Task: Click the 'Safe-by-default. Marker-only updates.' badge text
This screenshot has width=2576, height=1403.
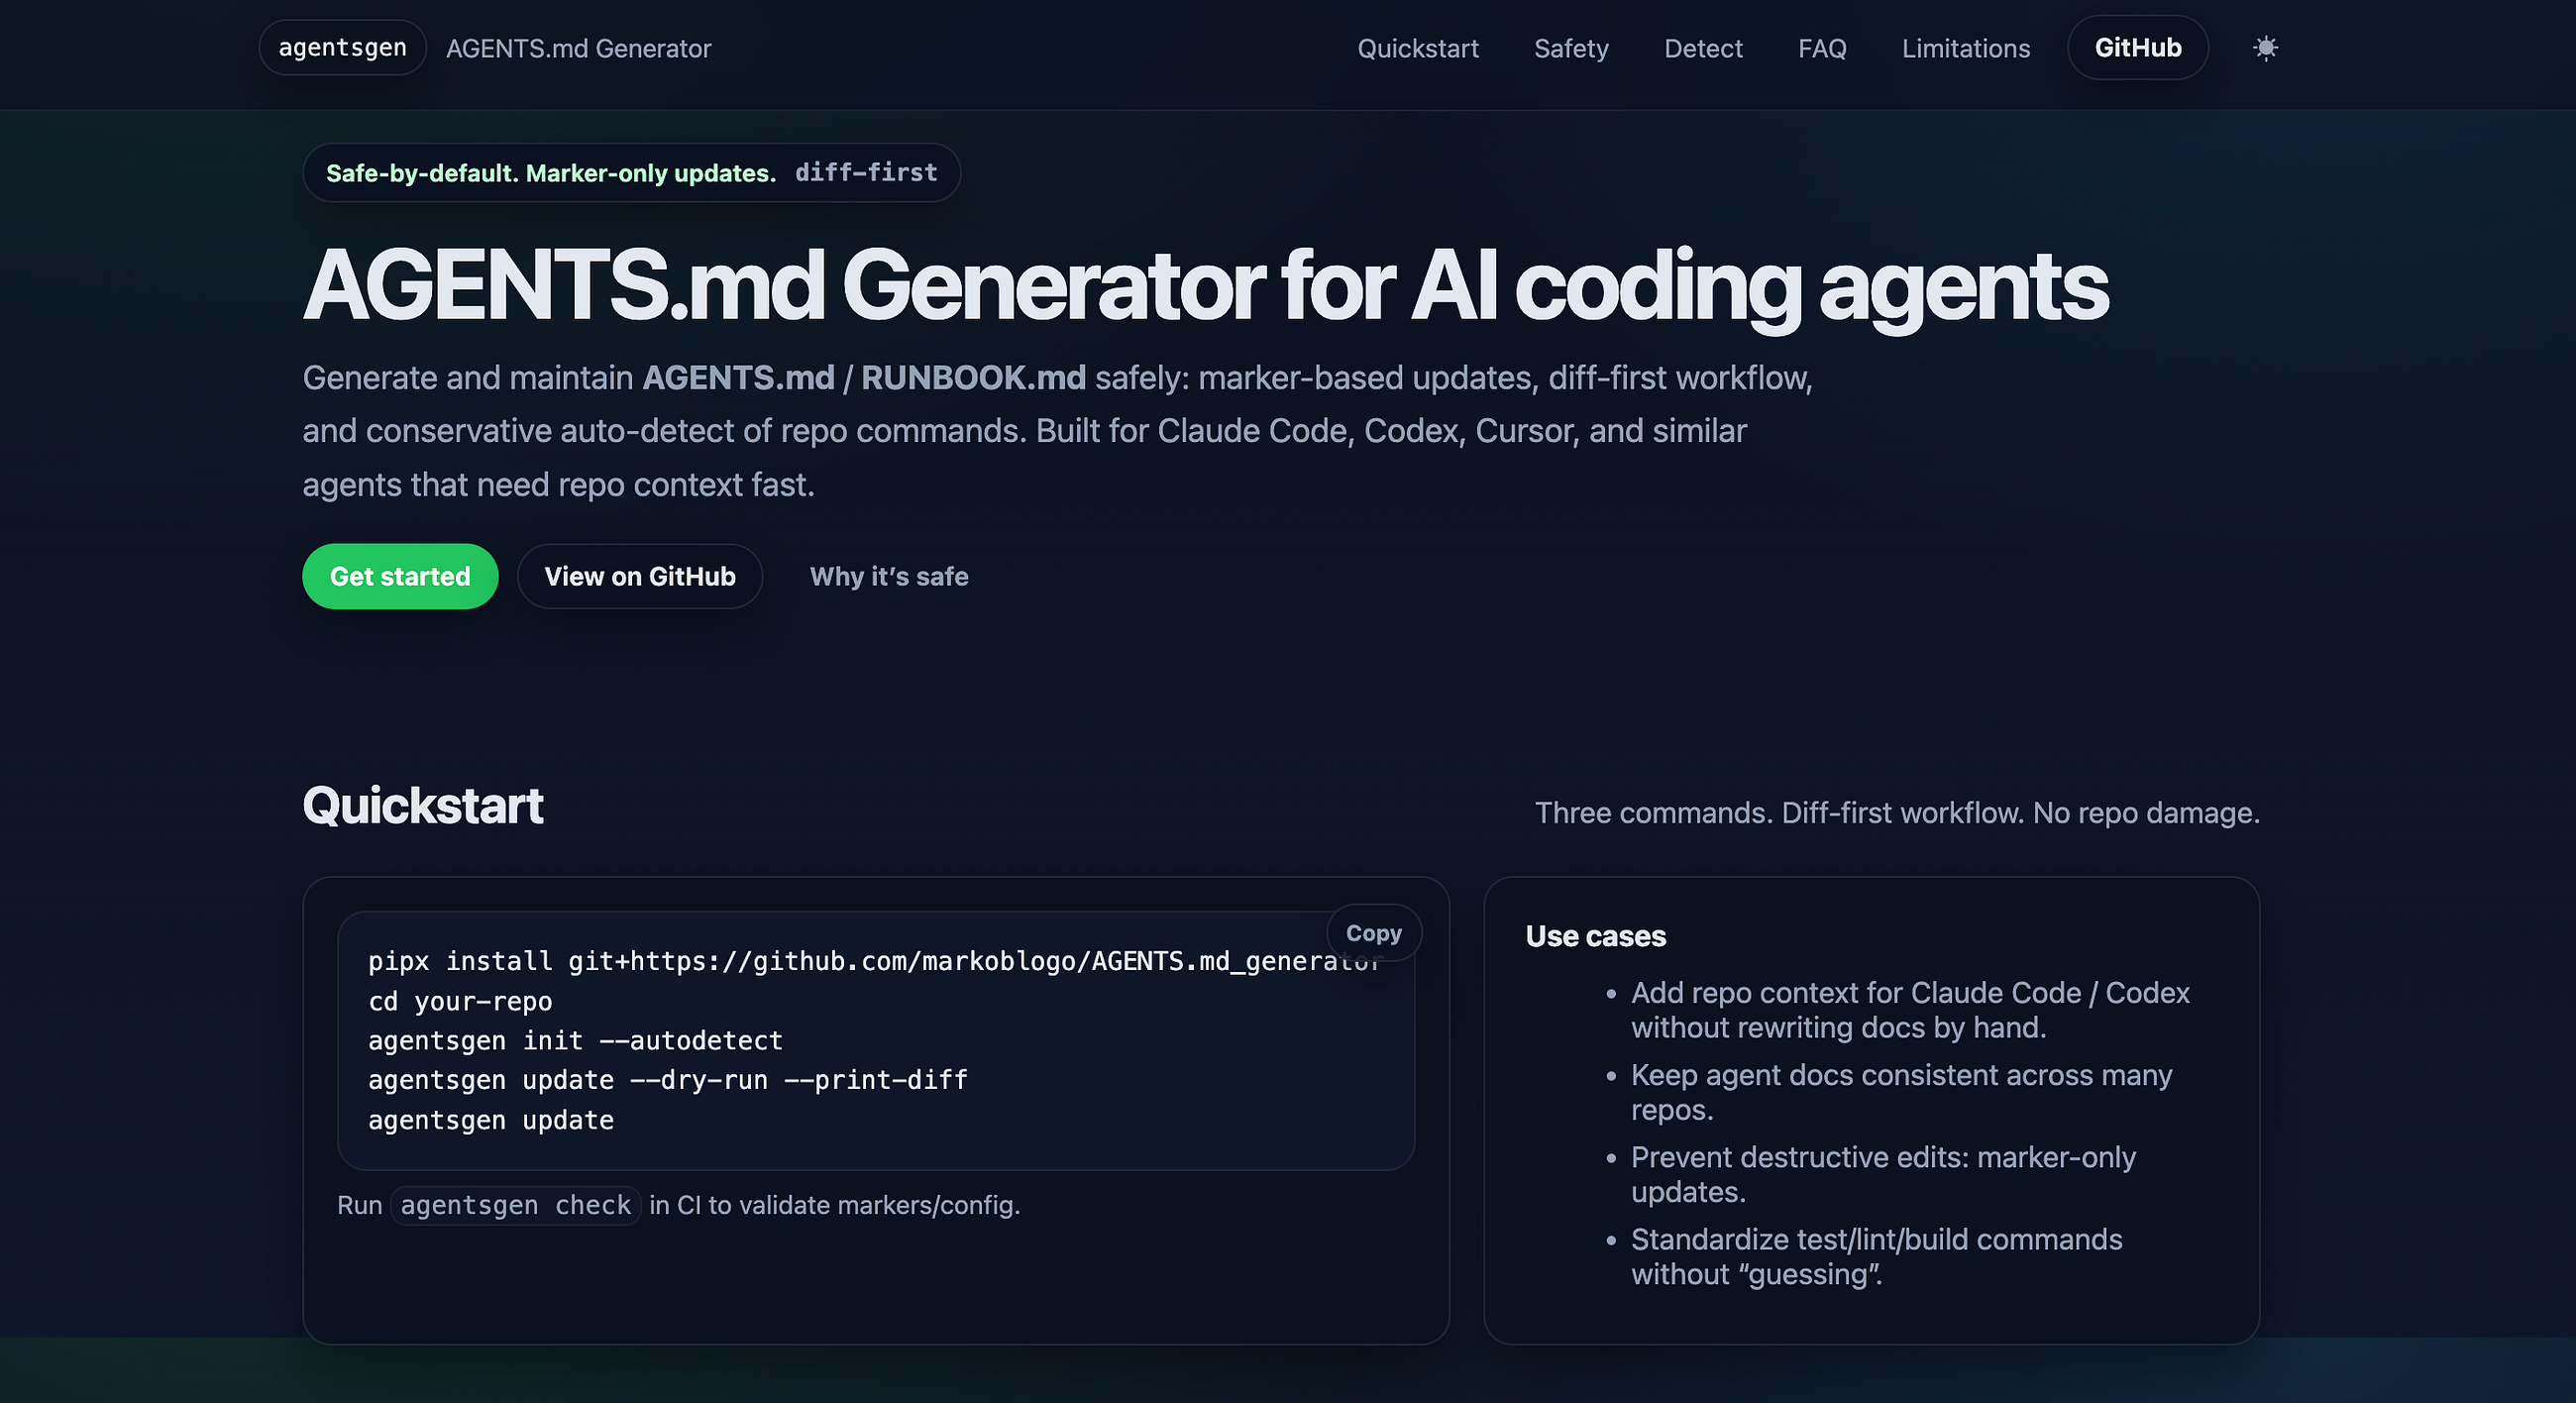Action: click(551, 173)
